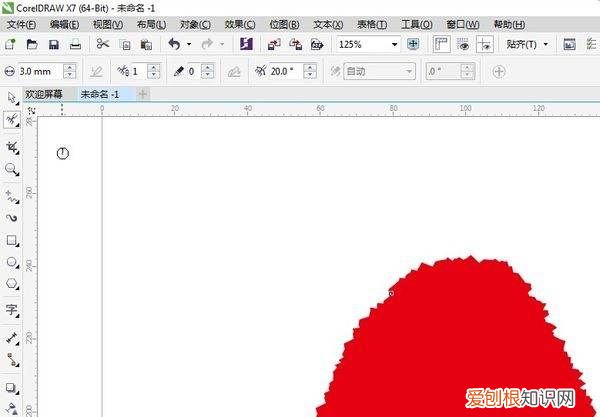Open the 效果(C) menu
Screen dimensions: 600x417
point(240,24)
